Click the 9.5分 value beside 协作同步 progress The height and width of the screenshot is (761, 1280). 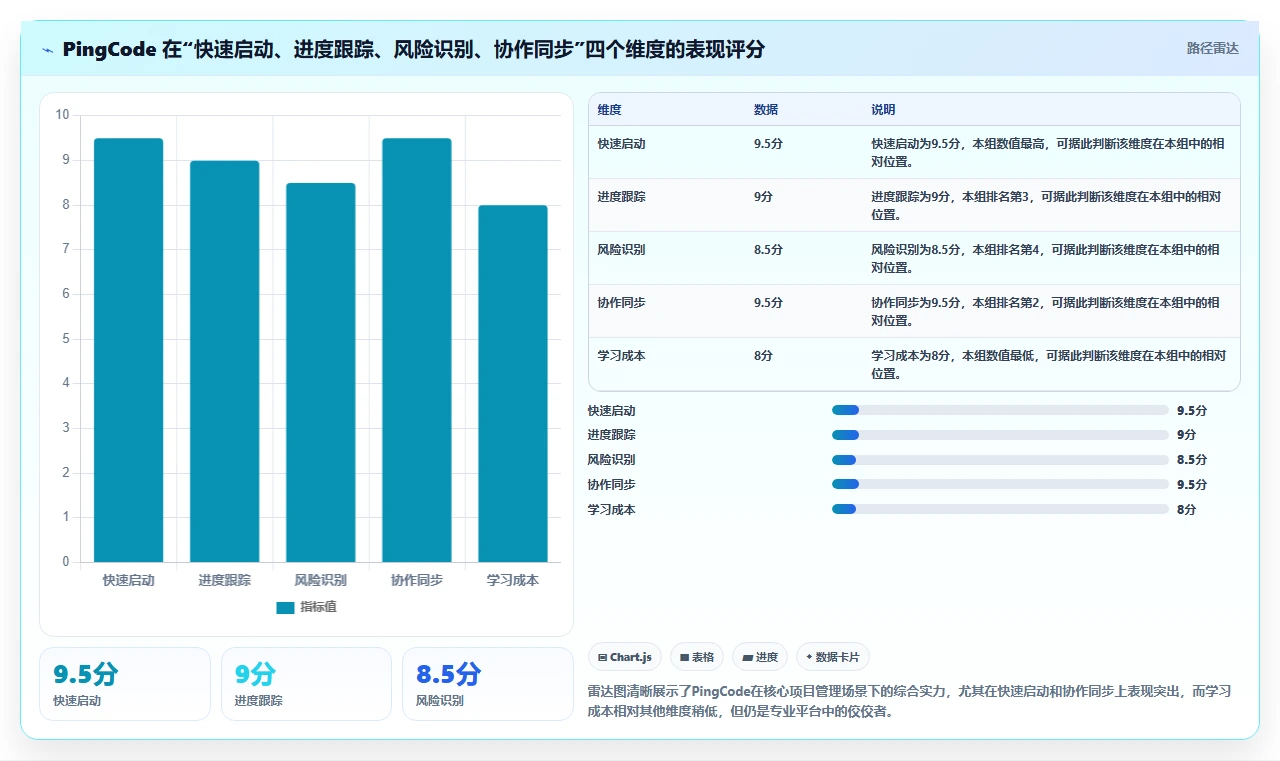pos(1192,484)
